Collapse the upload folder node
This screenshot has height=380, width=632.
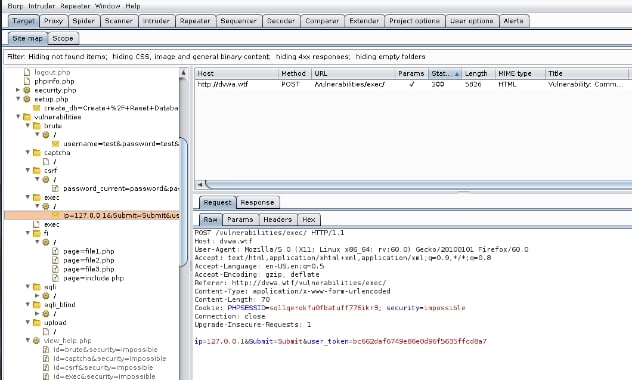click(x=27, y=322)
